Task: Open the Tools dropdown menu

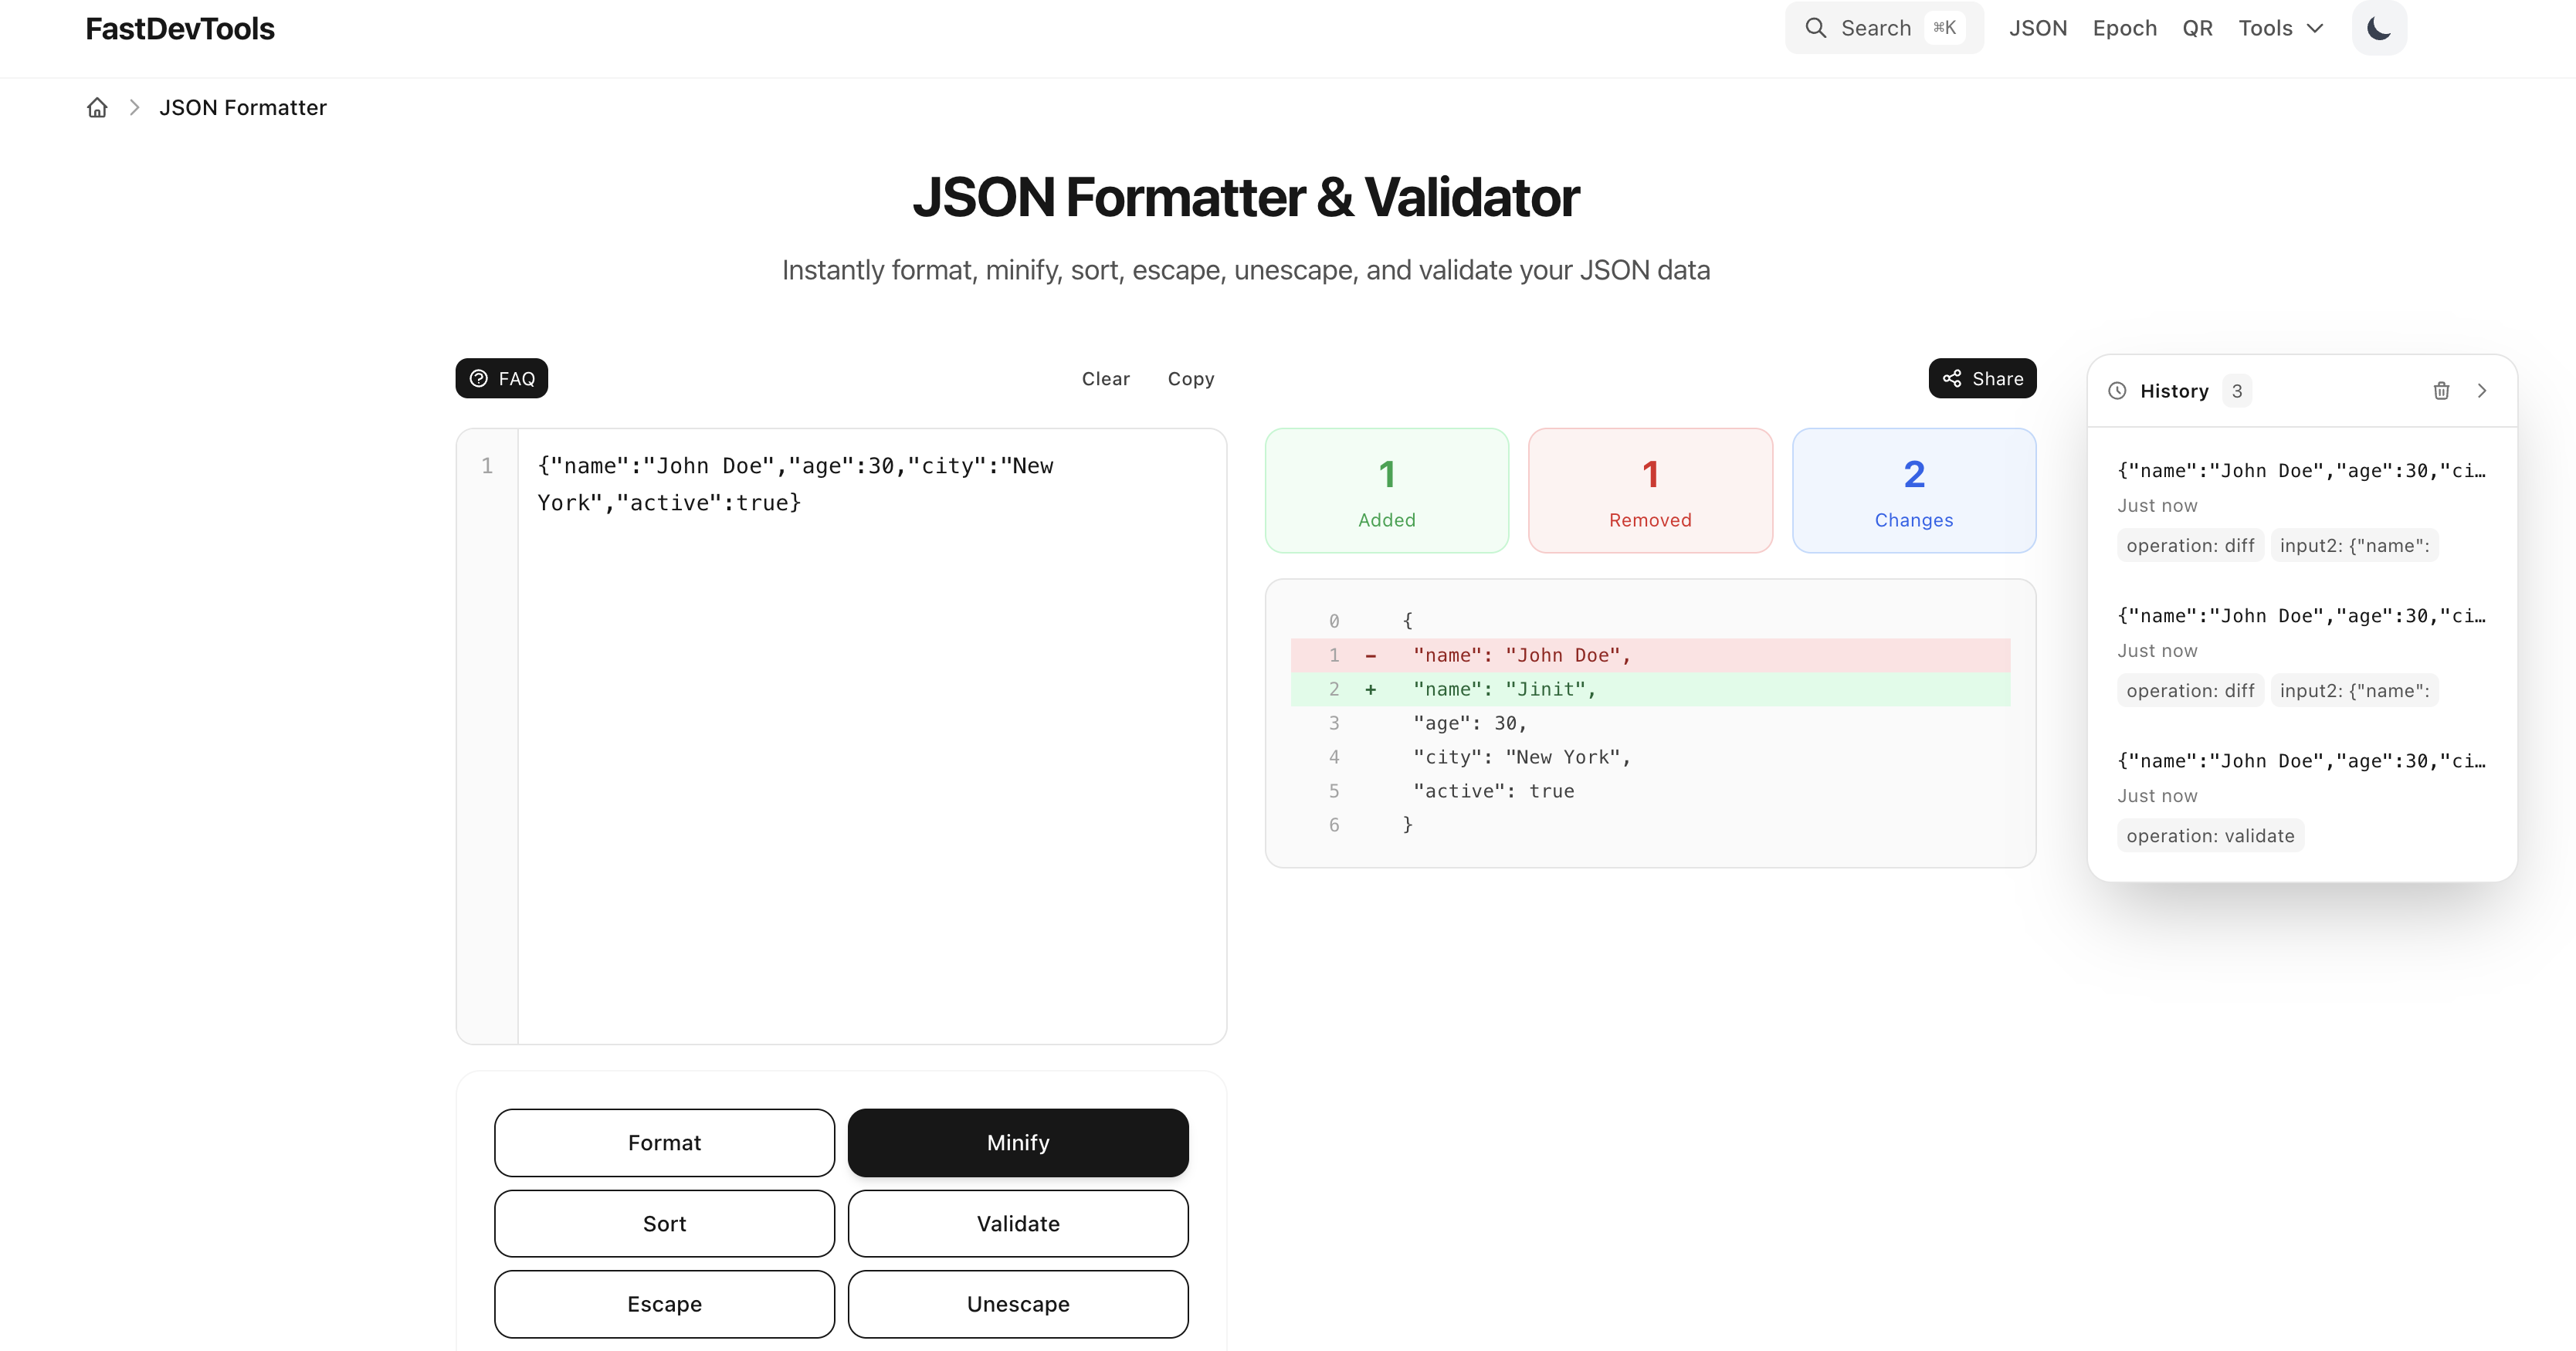Action: 2280,28
